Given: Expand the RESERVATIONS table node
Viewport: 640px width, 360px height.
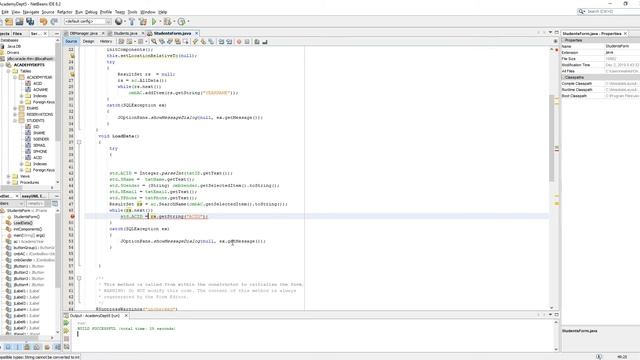Looking at the screenshot, I should pyautogui.click(x=15, y=114).
